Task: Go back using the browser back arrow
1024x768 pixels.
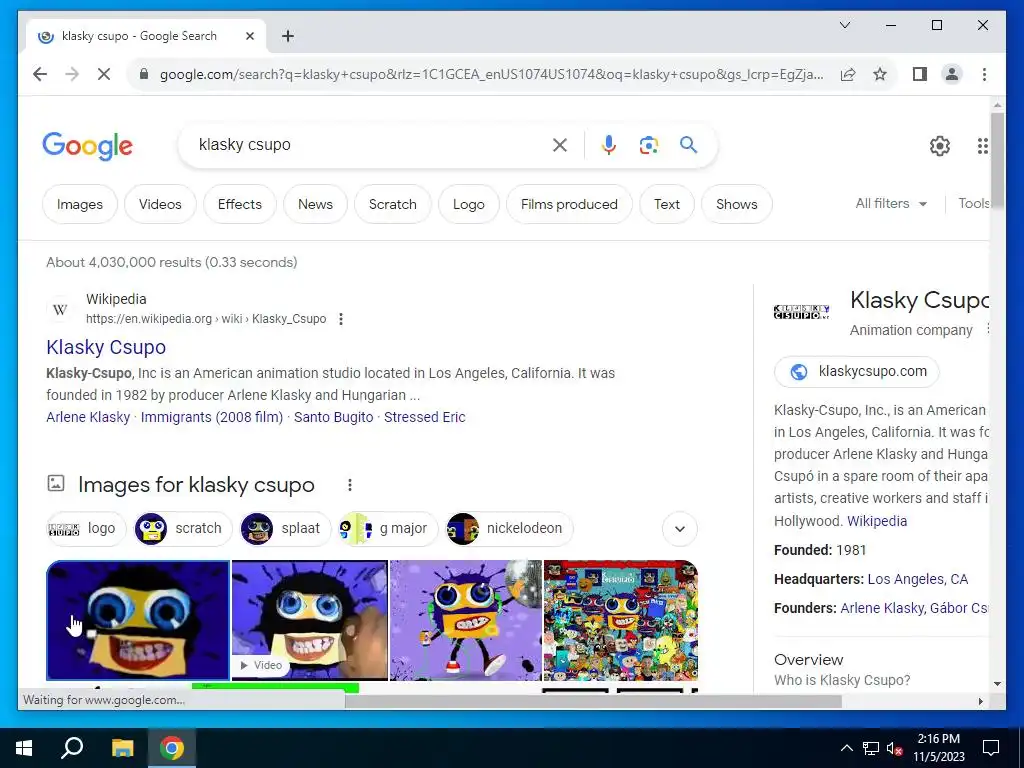Action: point(40,74)
